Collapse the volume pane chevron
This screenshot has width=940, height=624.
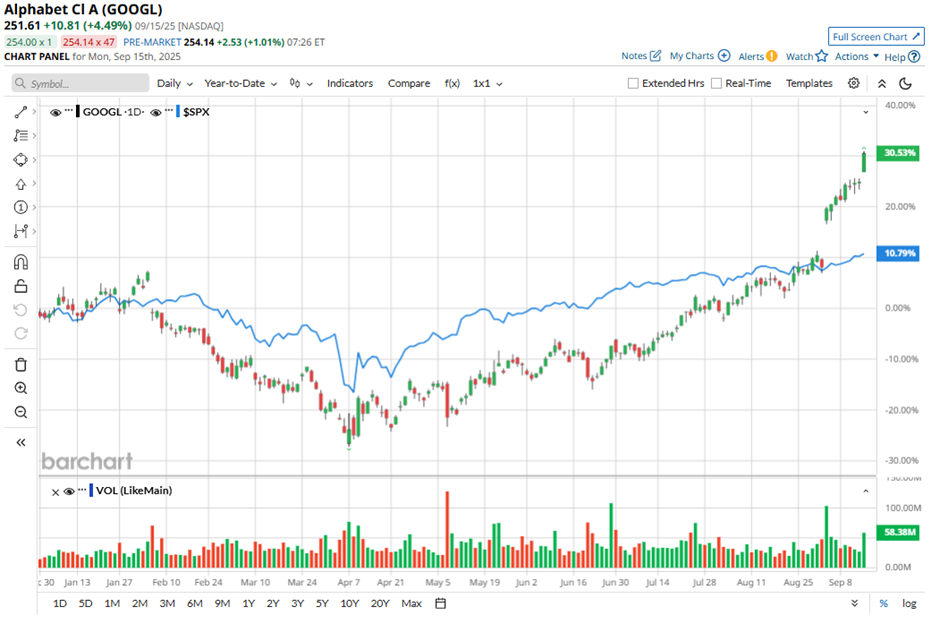(866, 491)
